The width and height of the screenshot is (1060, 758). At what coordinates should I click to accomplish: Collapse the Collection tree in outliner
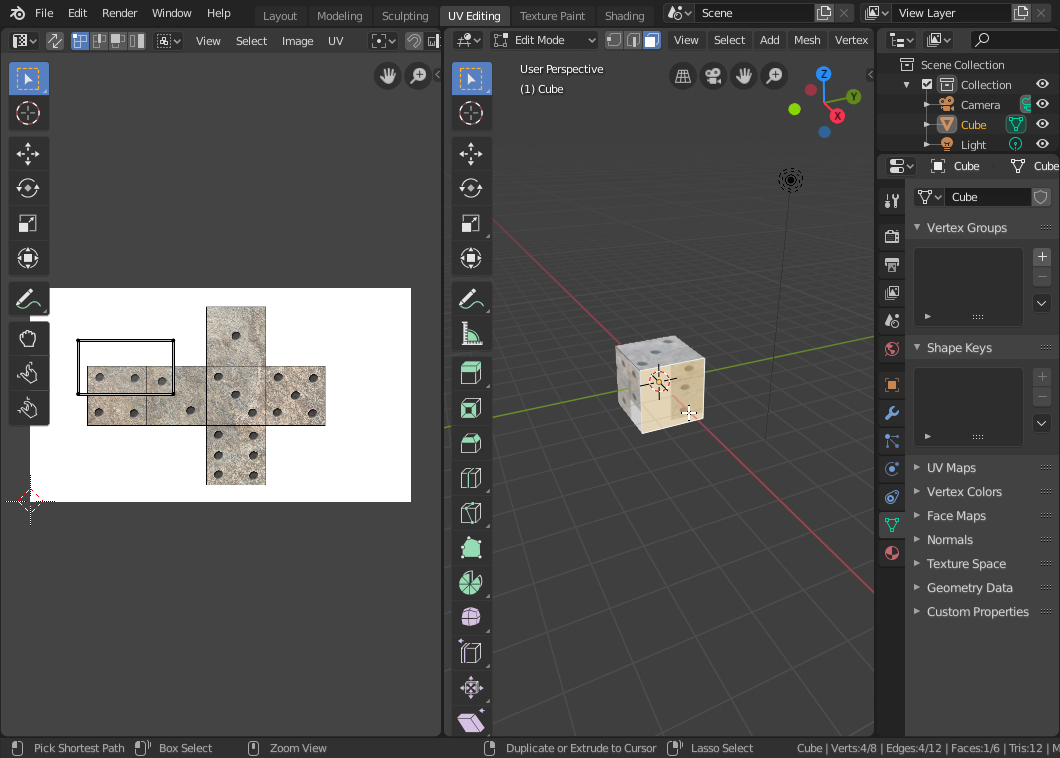907,85
